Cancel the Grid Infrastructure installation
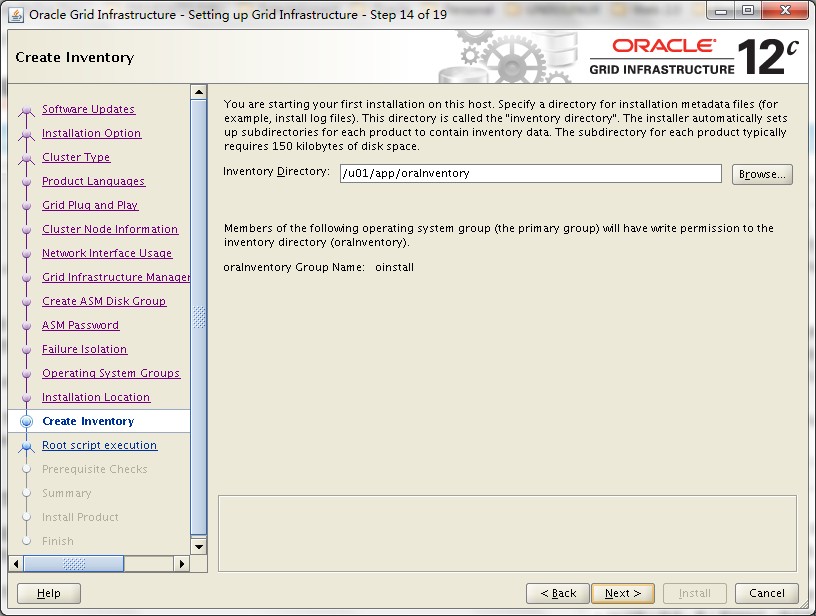 point(767,593)
